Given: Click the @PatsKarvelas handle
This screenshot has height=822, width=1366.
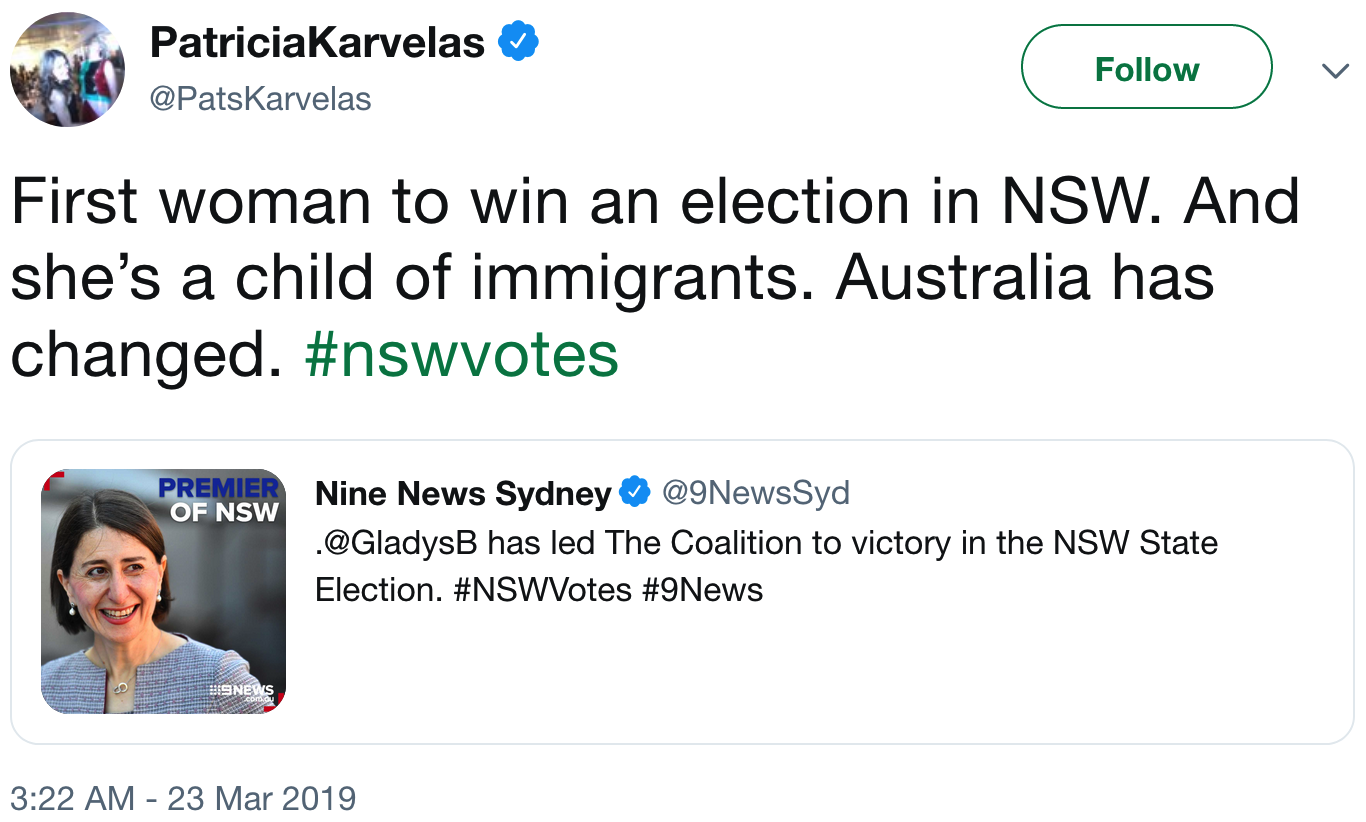Looking at the screenshot, I should tap(260, 98).
